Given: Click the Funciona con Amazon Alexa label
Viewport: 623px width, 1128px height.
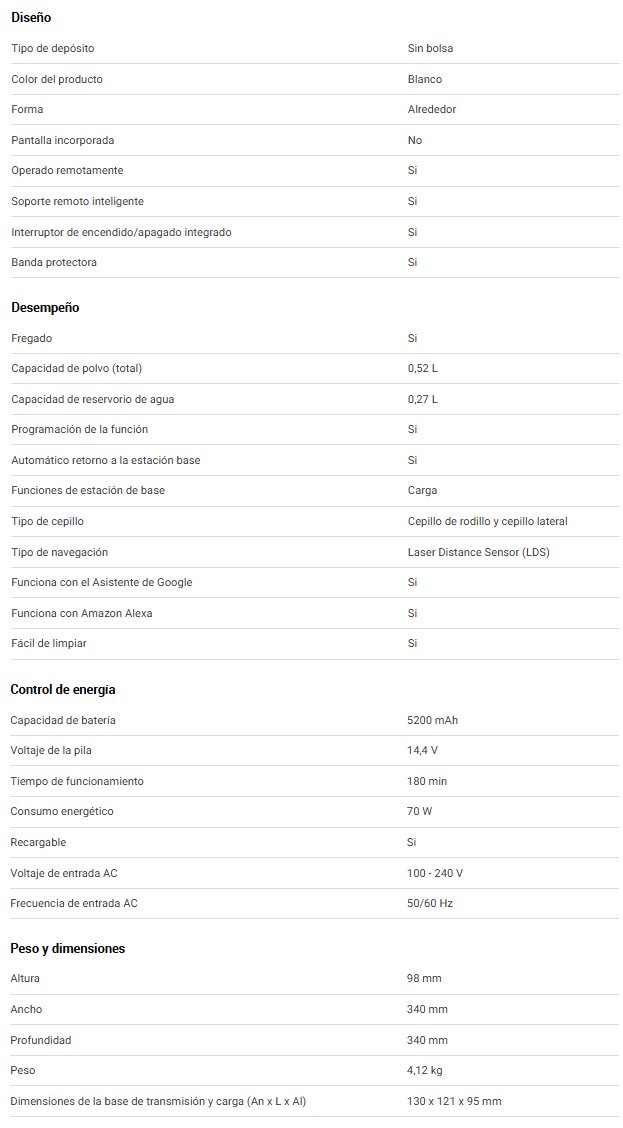Looking at the screenshot, I should pyautogui.click(x=82, y=613).
